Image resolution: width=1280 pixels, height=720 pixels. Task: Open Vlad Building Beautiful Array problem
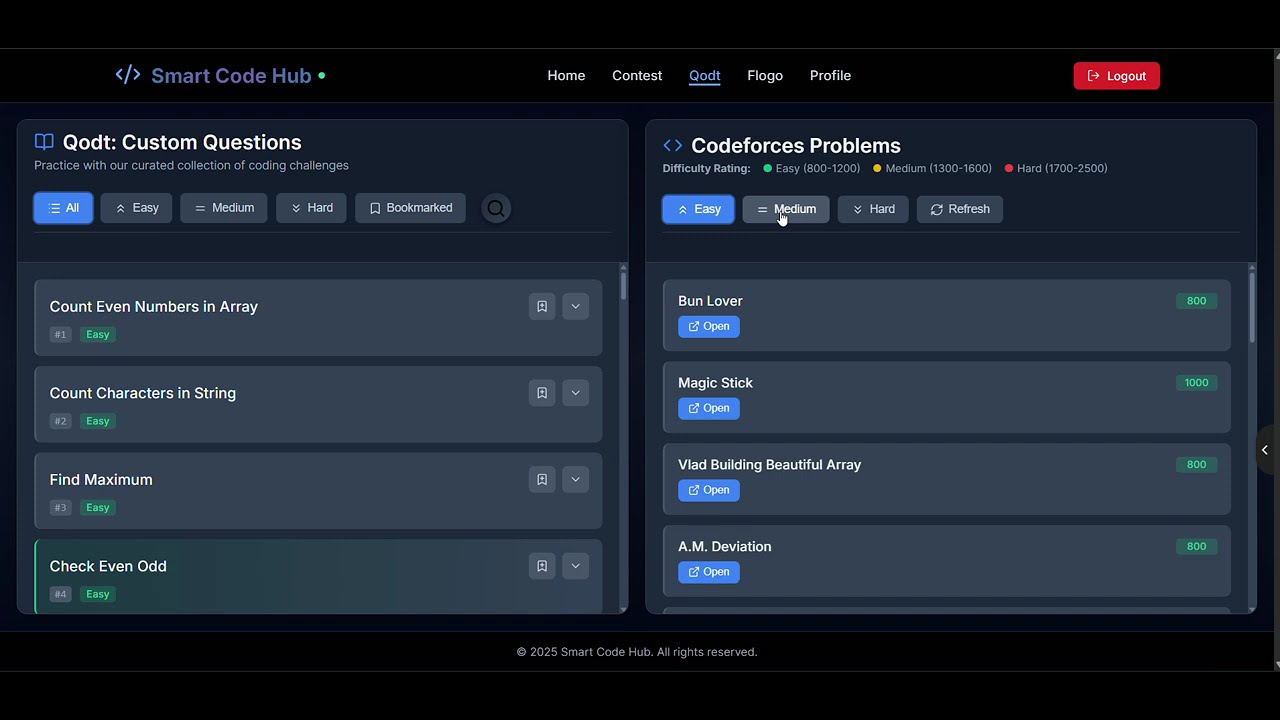pyautogui.click(x=709, y=490)
